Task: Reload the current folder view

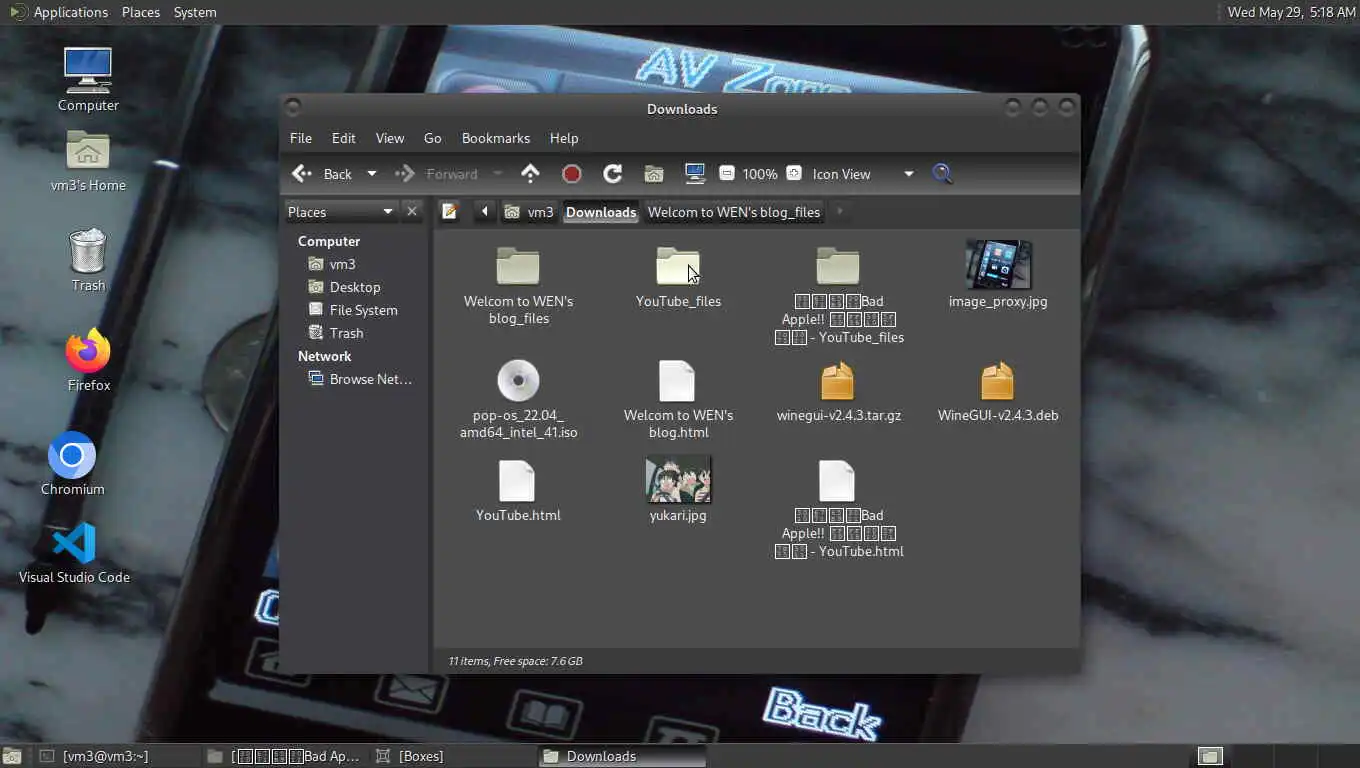Action: point(613,174)
